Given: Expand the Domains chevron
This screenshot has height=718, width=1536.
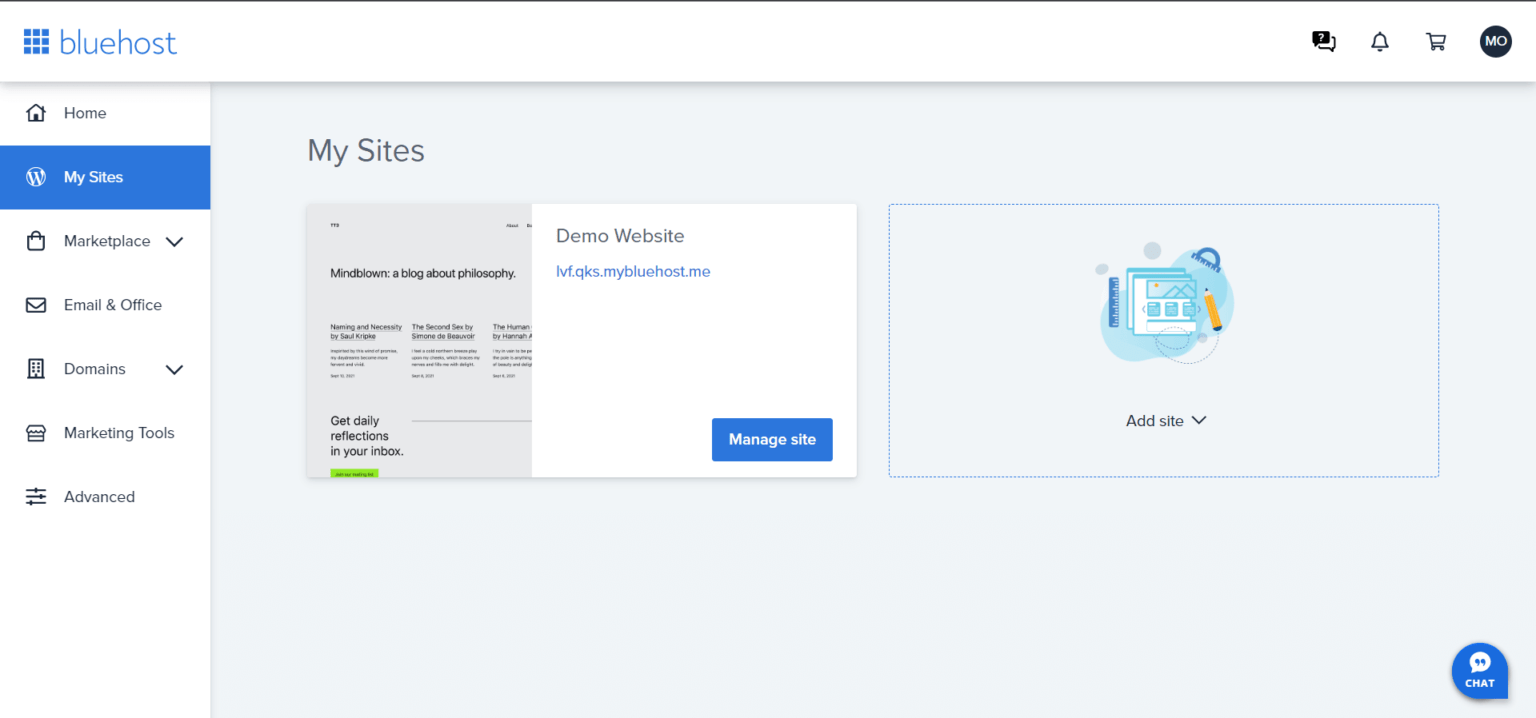Looking at the screenshot, I should (174, 370).
